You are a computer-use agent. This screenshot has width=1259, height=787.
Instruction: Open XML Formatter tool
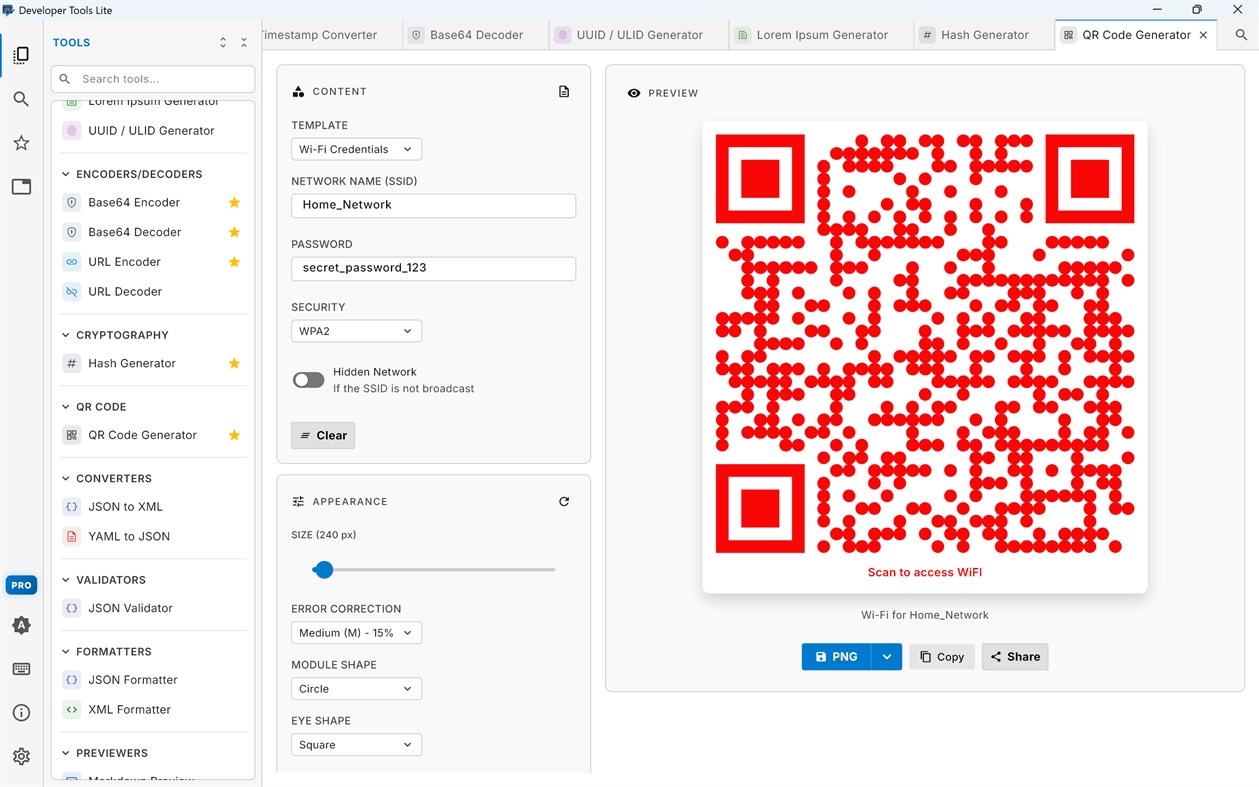(x=151, y=710)
